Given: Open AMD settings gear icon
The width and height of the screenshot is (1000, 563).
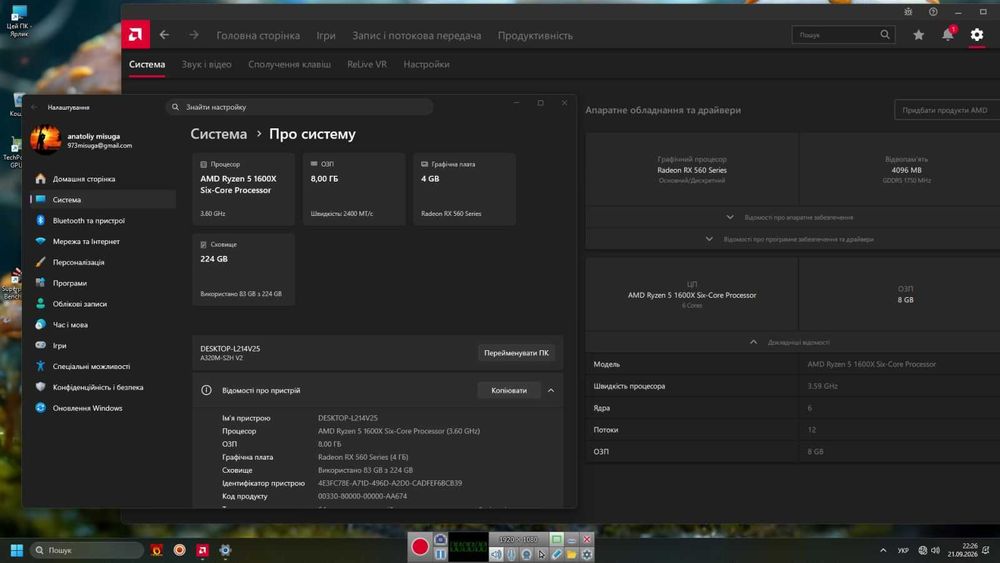Looking at the screenshot, I should 976,35.
